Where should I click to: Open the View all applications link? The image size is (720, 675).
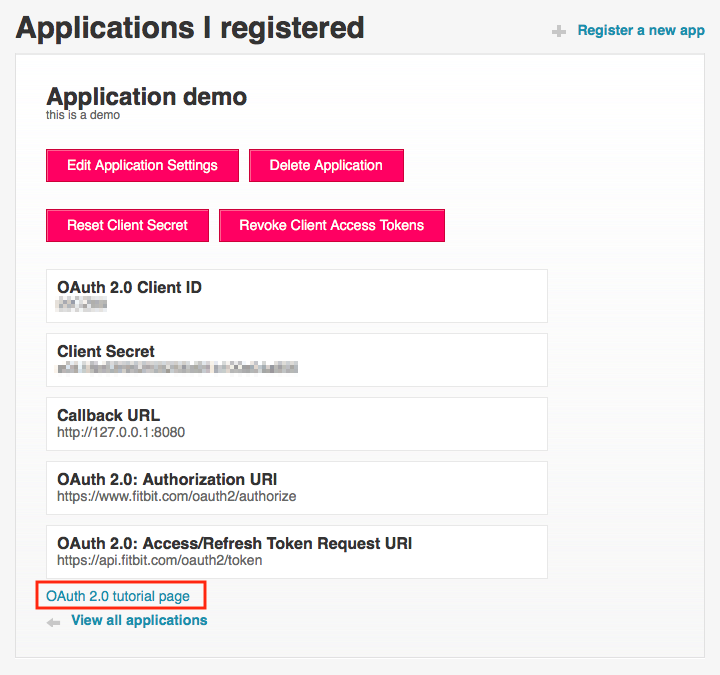(x=139, y=620)
